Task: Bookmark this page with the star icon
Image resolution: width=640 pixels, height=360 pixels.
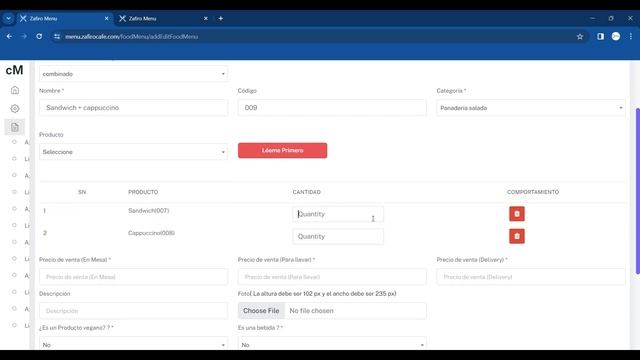Action: pos(580,36)
